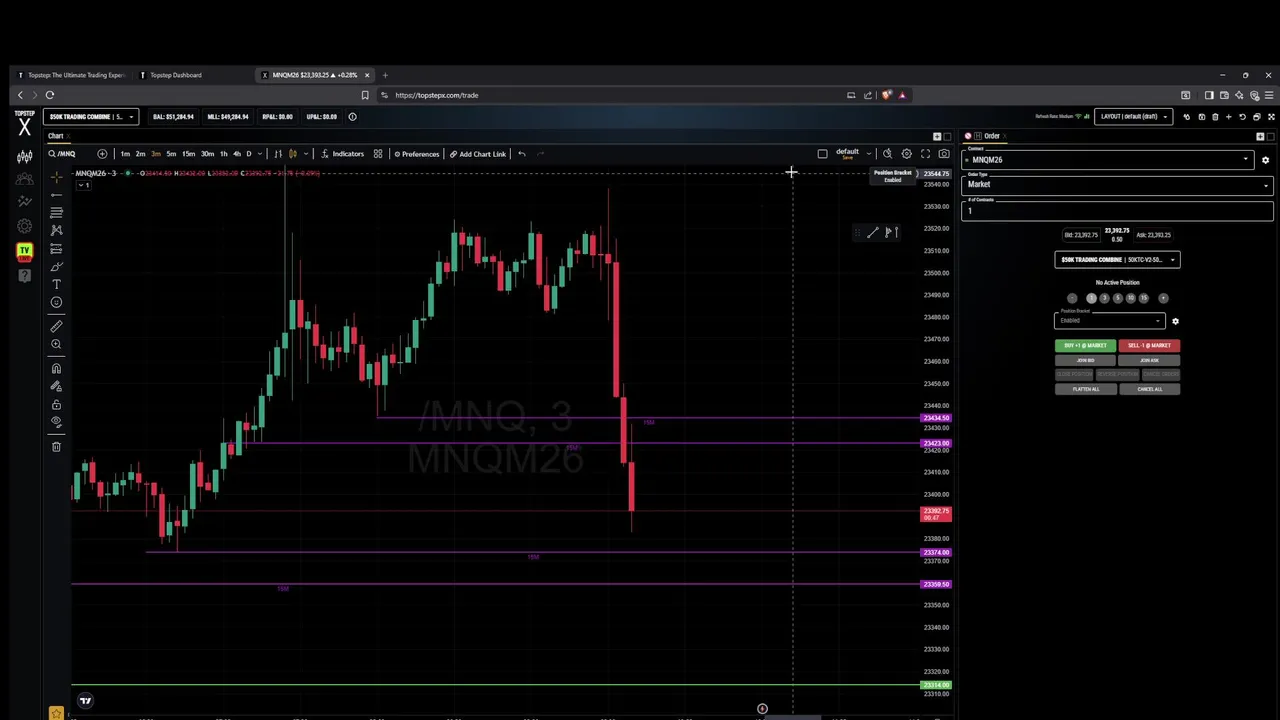Set quantity preset to 10 contracts
The image size is (1280, 720).
(1131, 298)
